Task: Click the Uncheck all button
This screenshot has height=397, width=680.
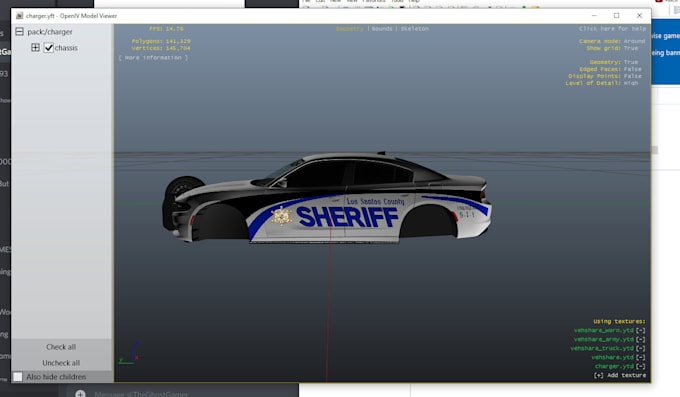Action: (x=61, y=362)
